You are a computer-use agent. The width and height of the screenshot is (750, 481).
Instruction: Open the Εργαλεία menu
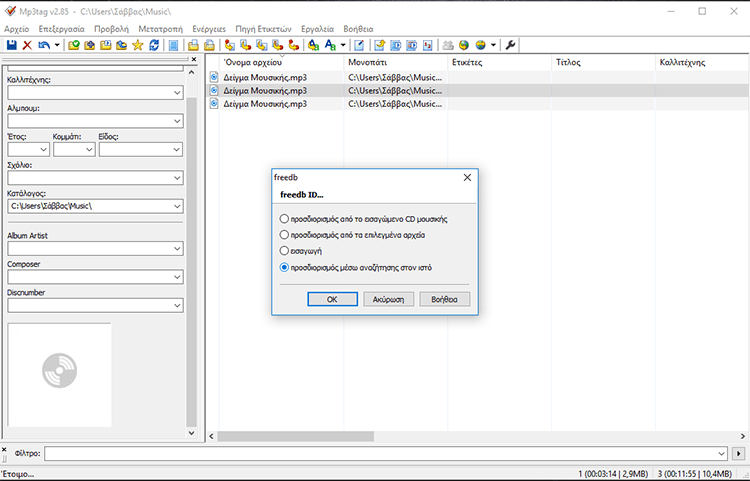(317, 29)
